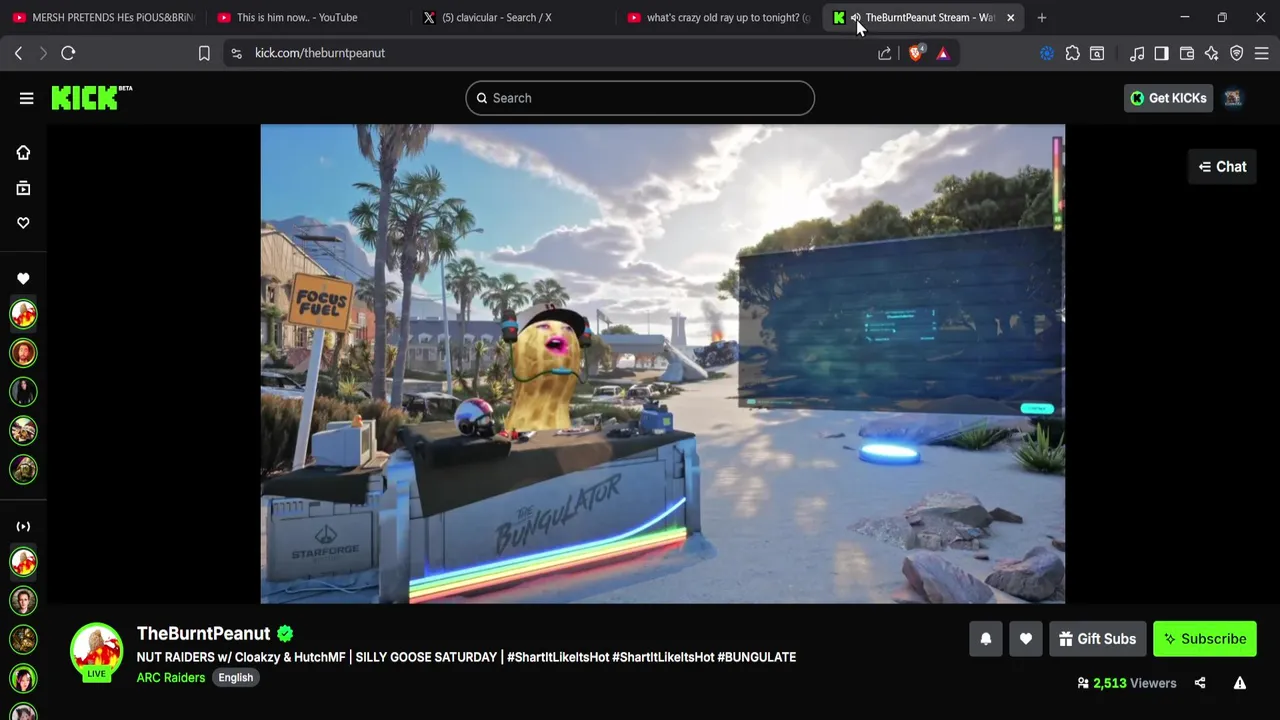1280x720 pixels.
Task: Open the user profile avatar menu
Action: 1233,98
